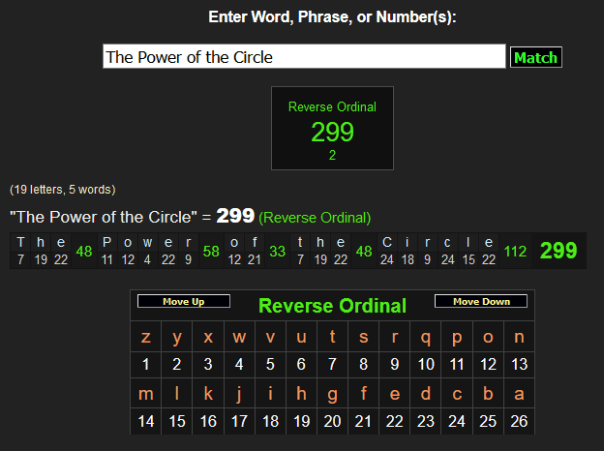Click the large green 299 breakdown total
604x451 pixels.
(558, 251)
